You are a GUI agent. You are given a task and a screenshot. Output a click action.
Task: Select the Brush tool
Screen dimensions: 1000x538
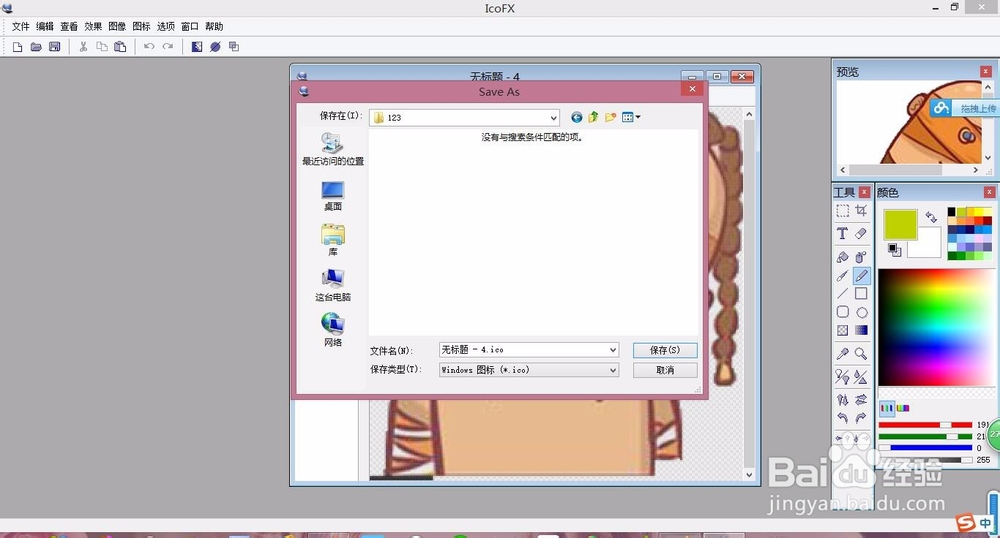842,275
